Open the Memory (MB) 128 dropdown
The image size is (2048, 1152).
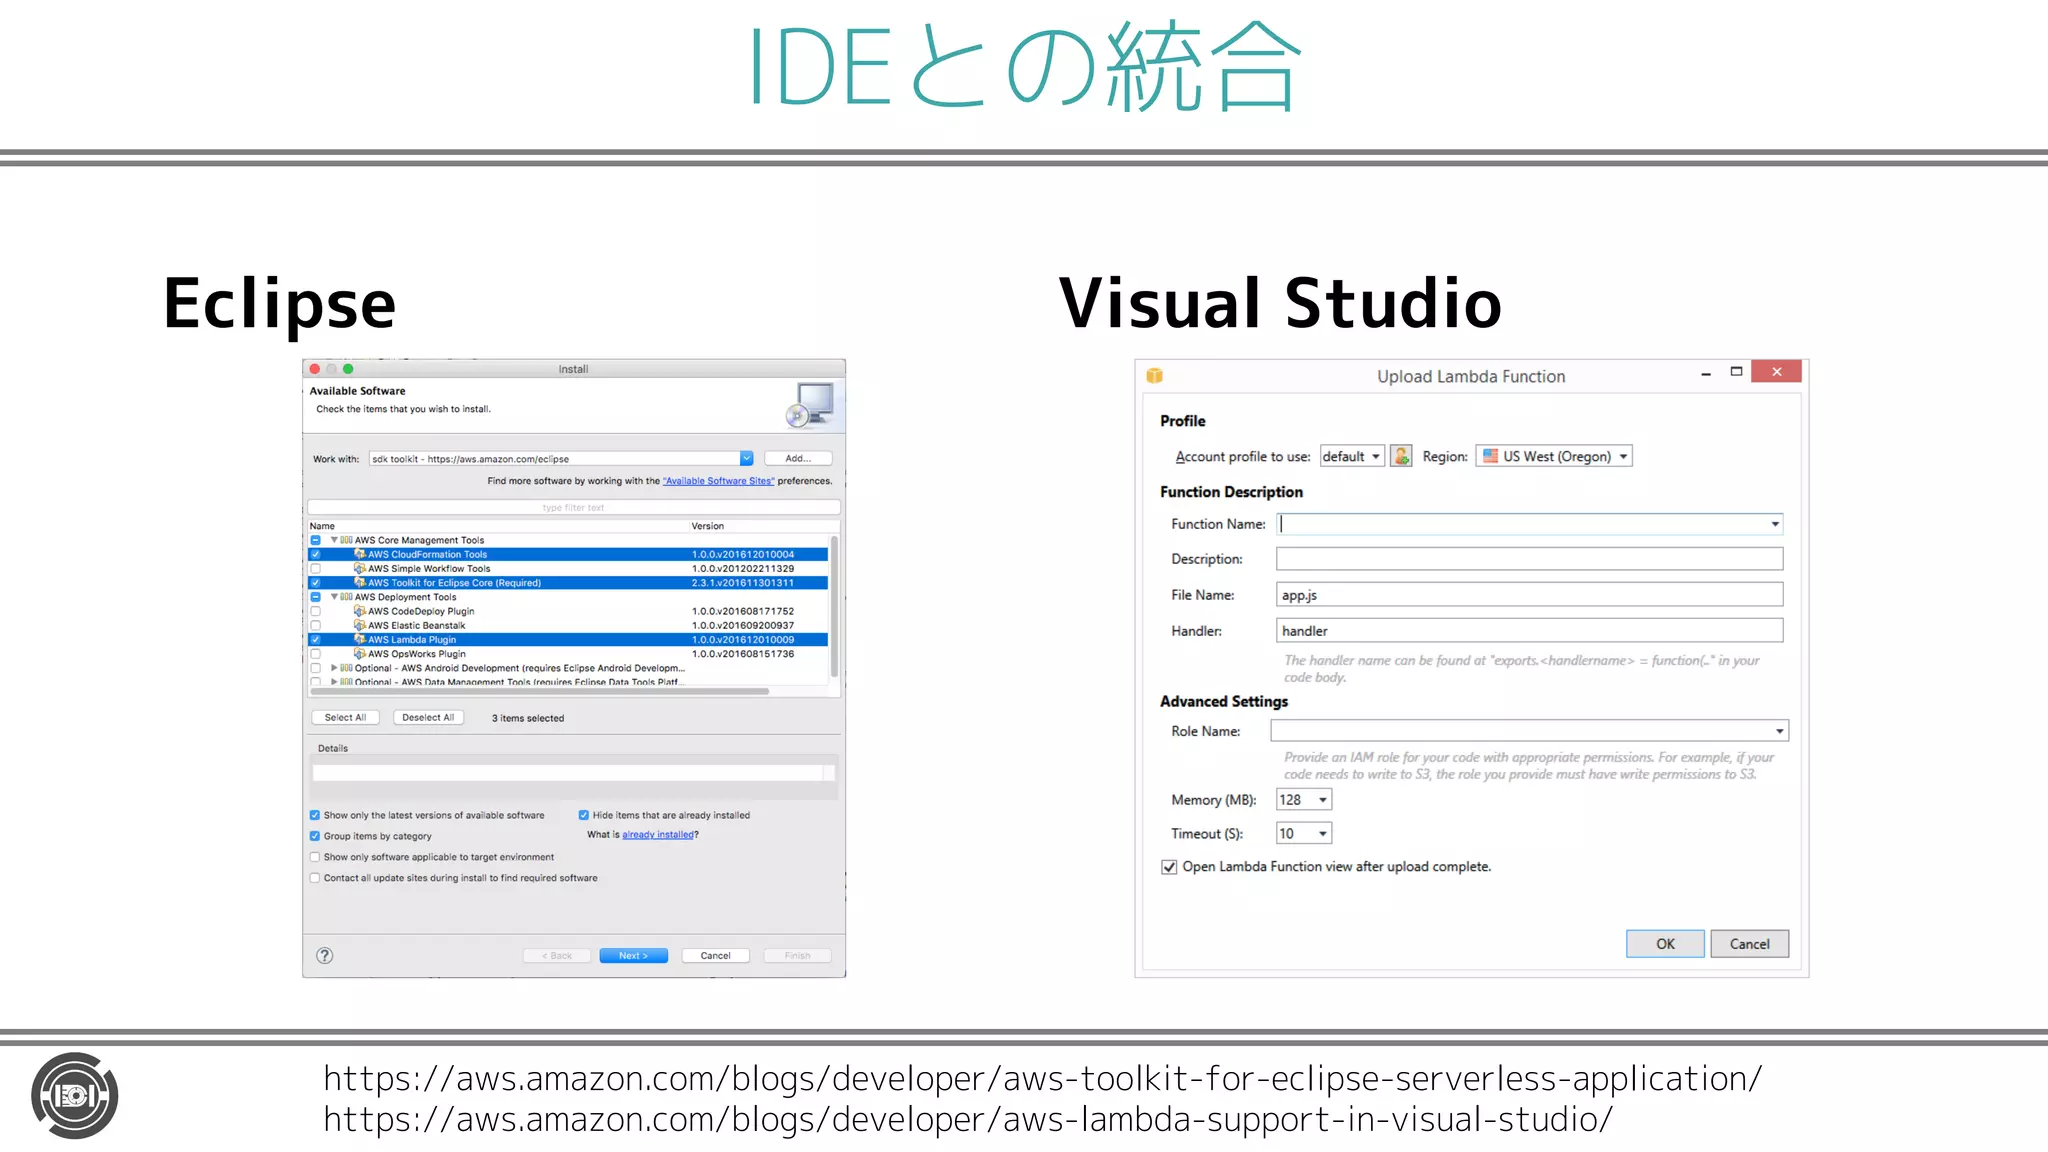[1304, 799]
